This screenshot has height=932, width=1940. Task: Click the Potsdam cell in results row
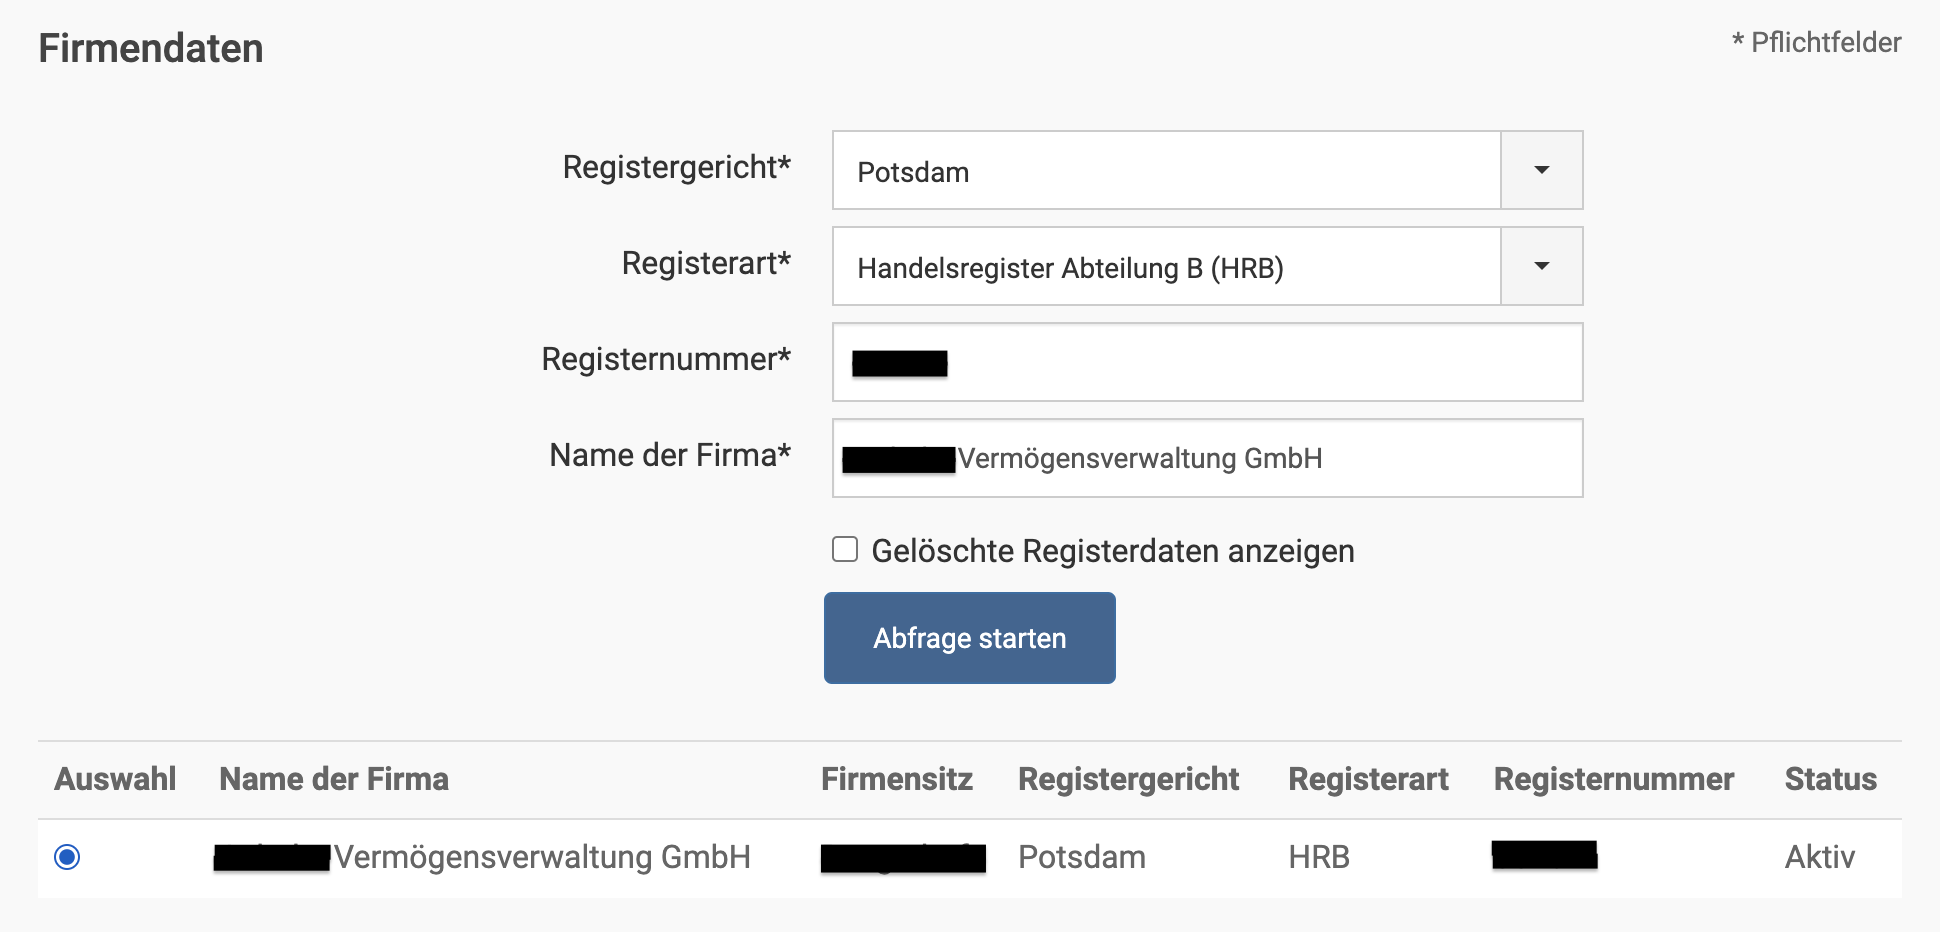(1081, 857)
